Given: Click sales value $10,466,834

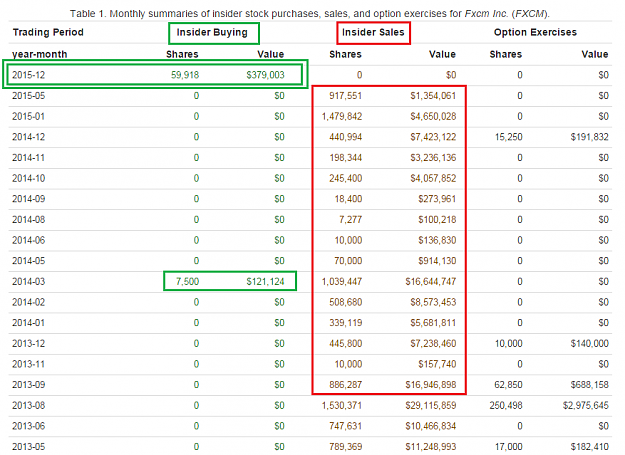Looking at the screenshot, I should [430, 426].
